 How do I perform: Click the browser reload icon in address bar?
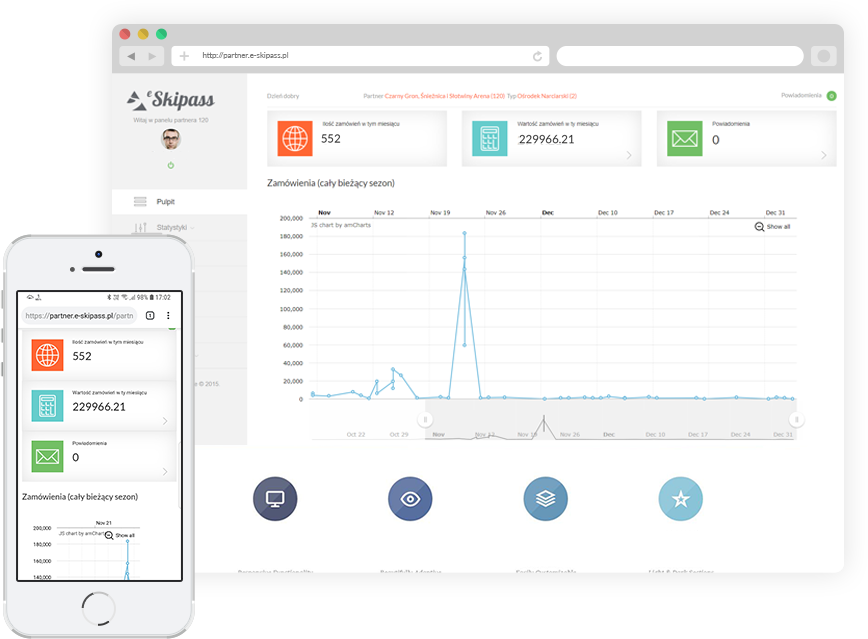pos(538,56)
